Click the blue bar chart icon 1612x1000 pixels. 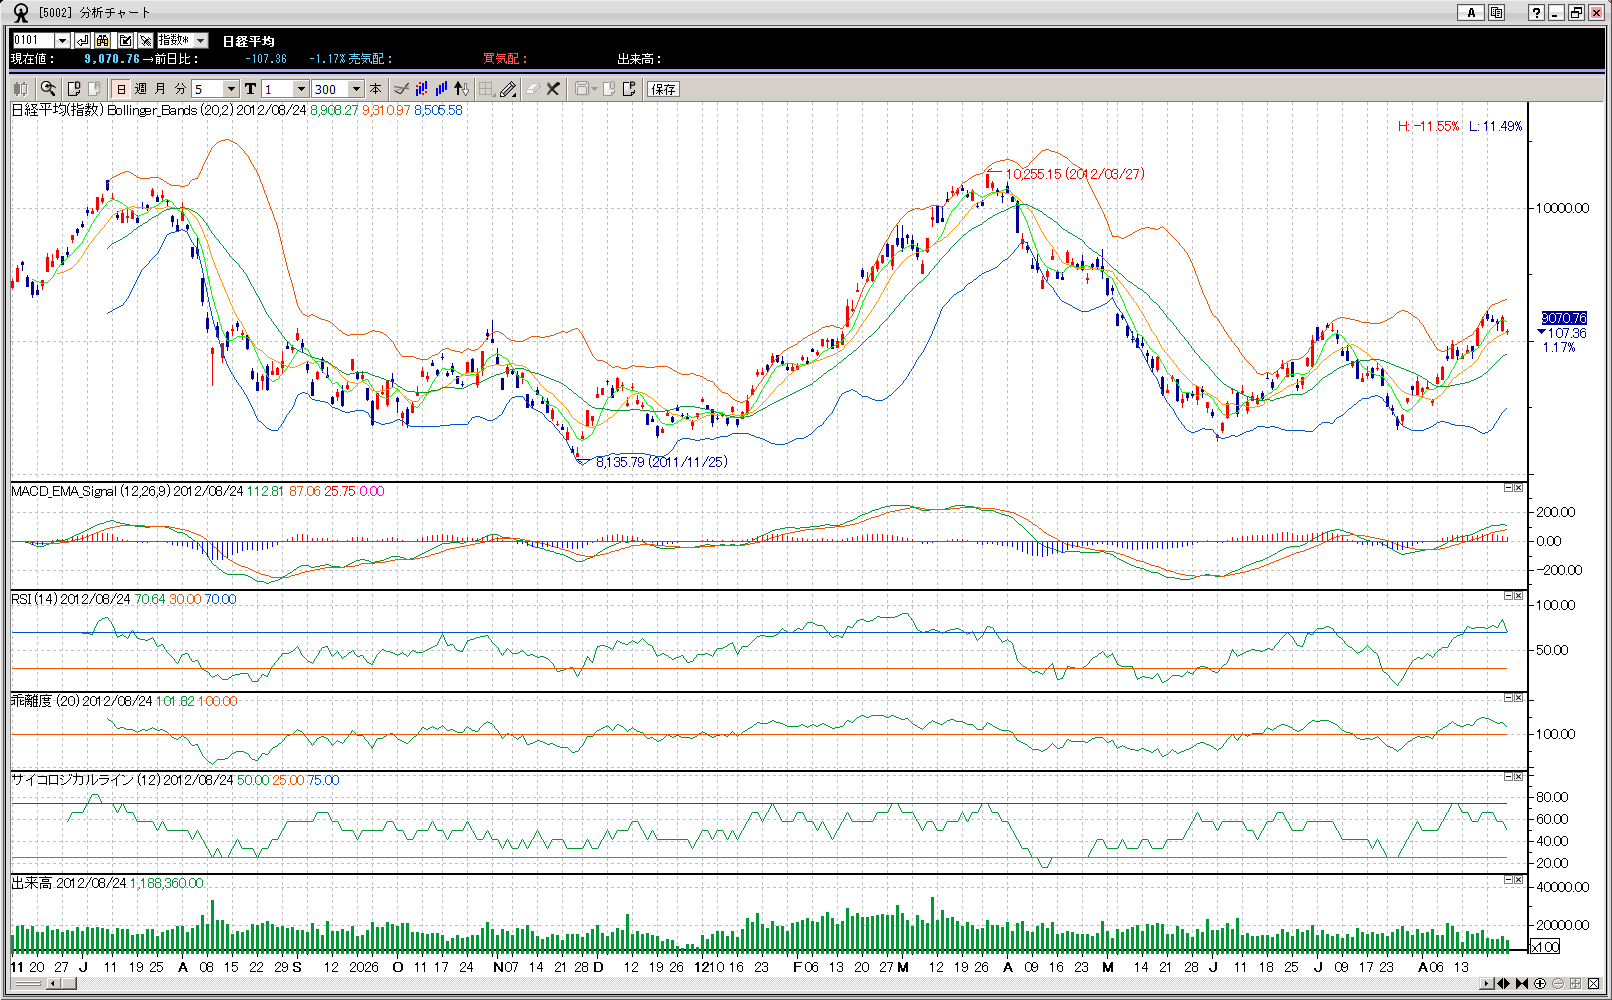[441, 89]
